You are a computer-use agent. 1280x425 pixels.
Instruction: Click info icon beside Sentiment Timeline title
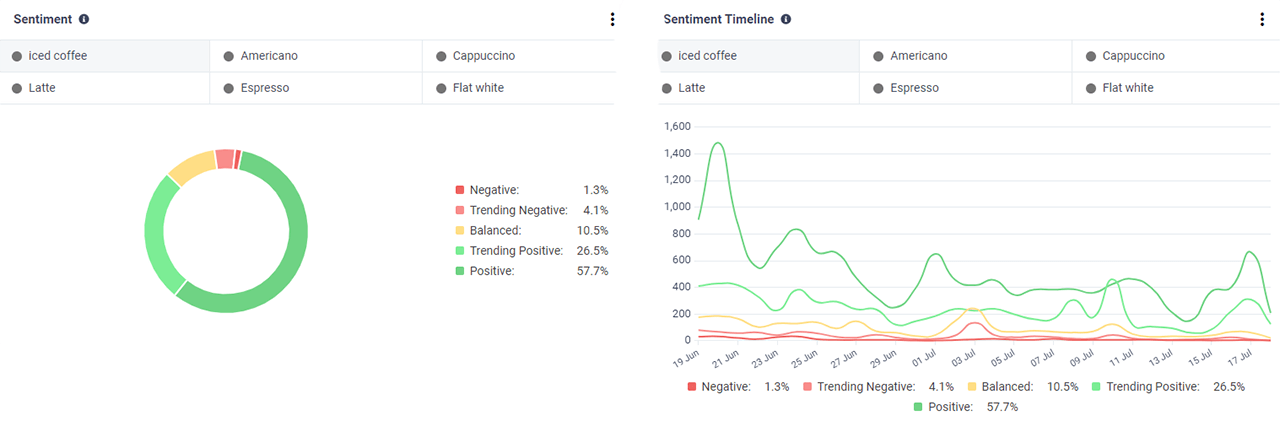point(786,19)
